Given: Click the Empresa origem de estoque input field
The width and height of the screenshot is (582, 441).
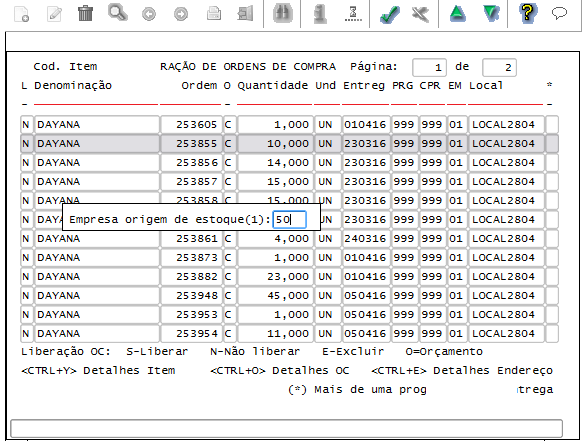Looking at the screenshot, I should [290, 219].
